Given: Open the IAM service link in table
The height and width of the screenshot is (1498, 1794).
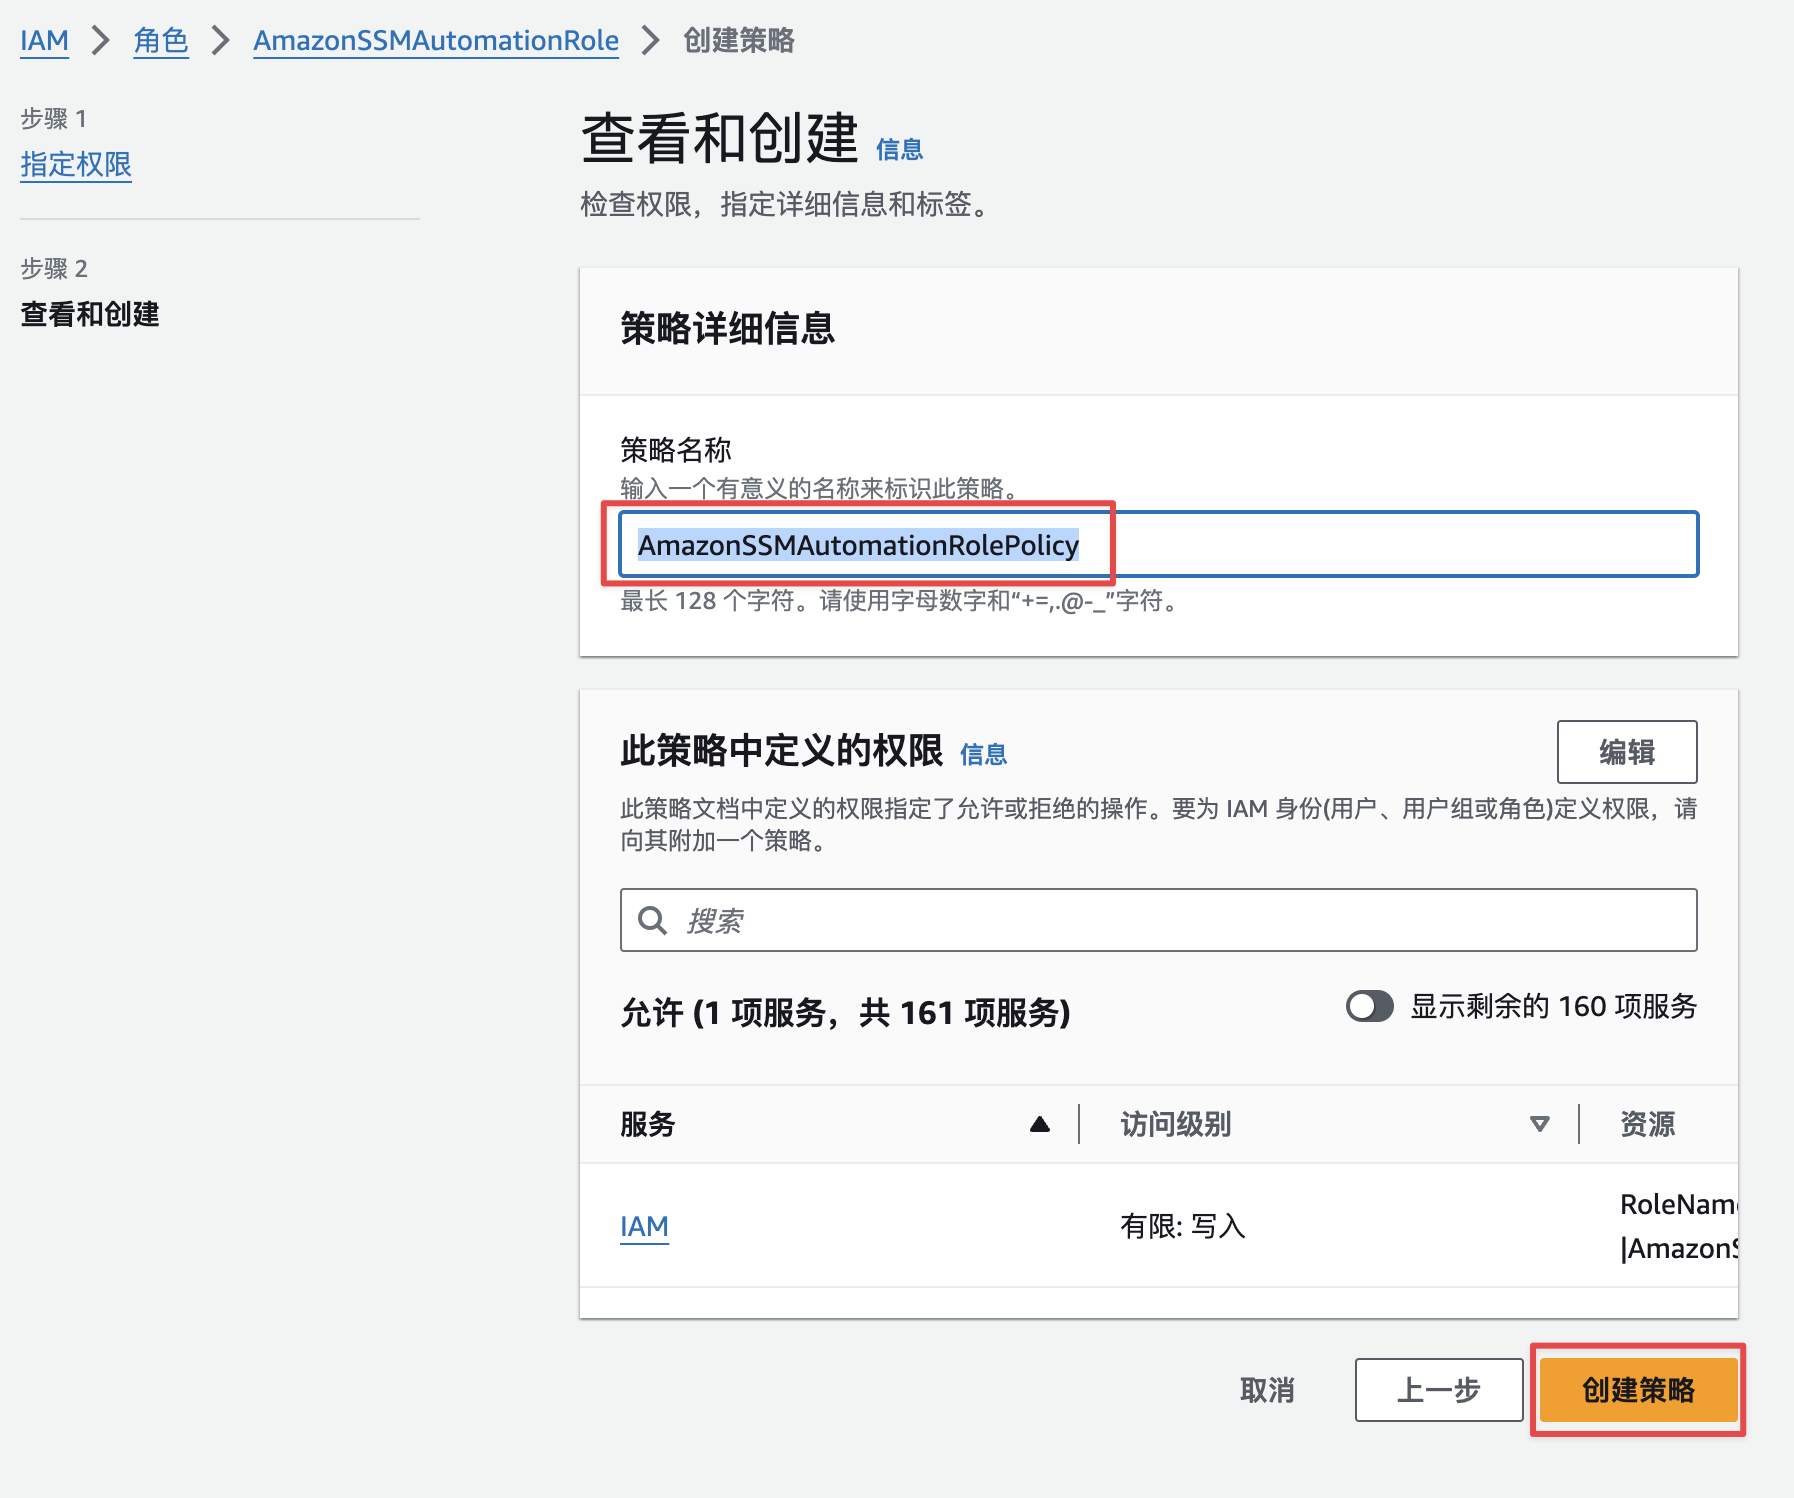Looking at the screenshot, I should (x=644, y=1226).
